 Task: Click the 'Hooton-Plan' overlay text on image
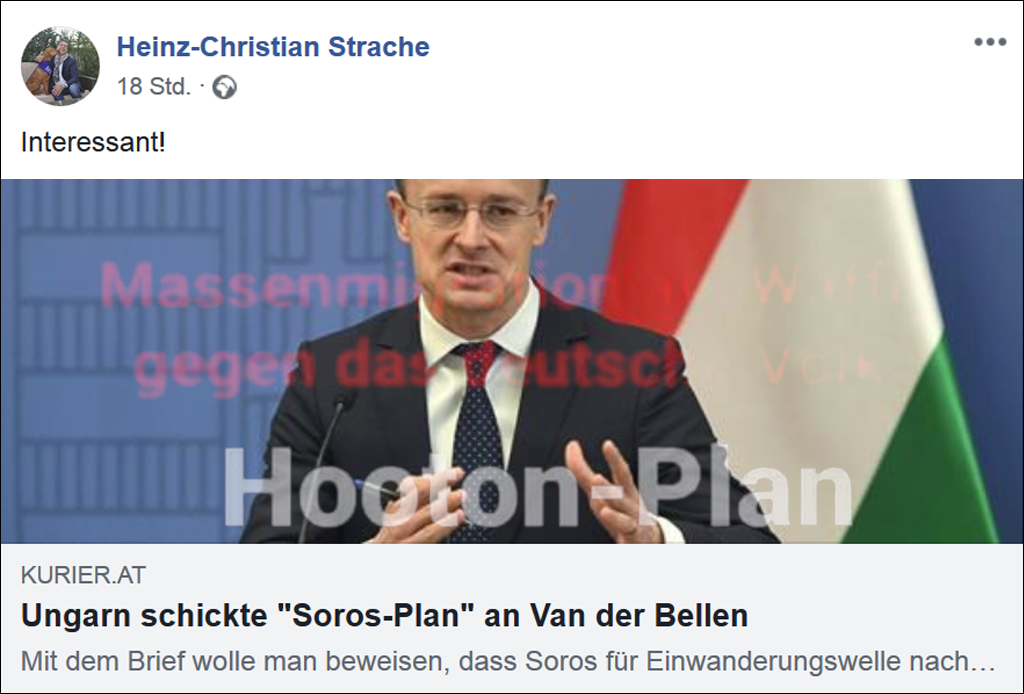click(x=538, y=488)
